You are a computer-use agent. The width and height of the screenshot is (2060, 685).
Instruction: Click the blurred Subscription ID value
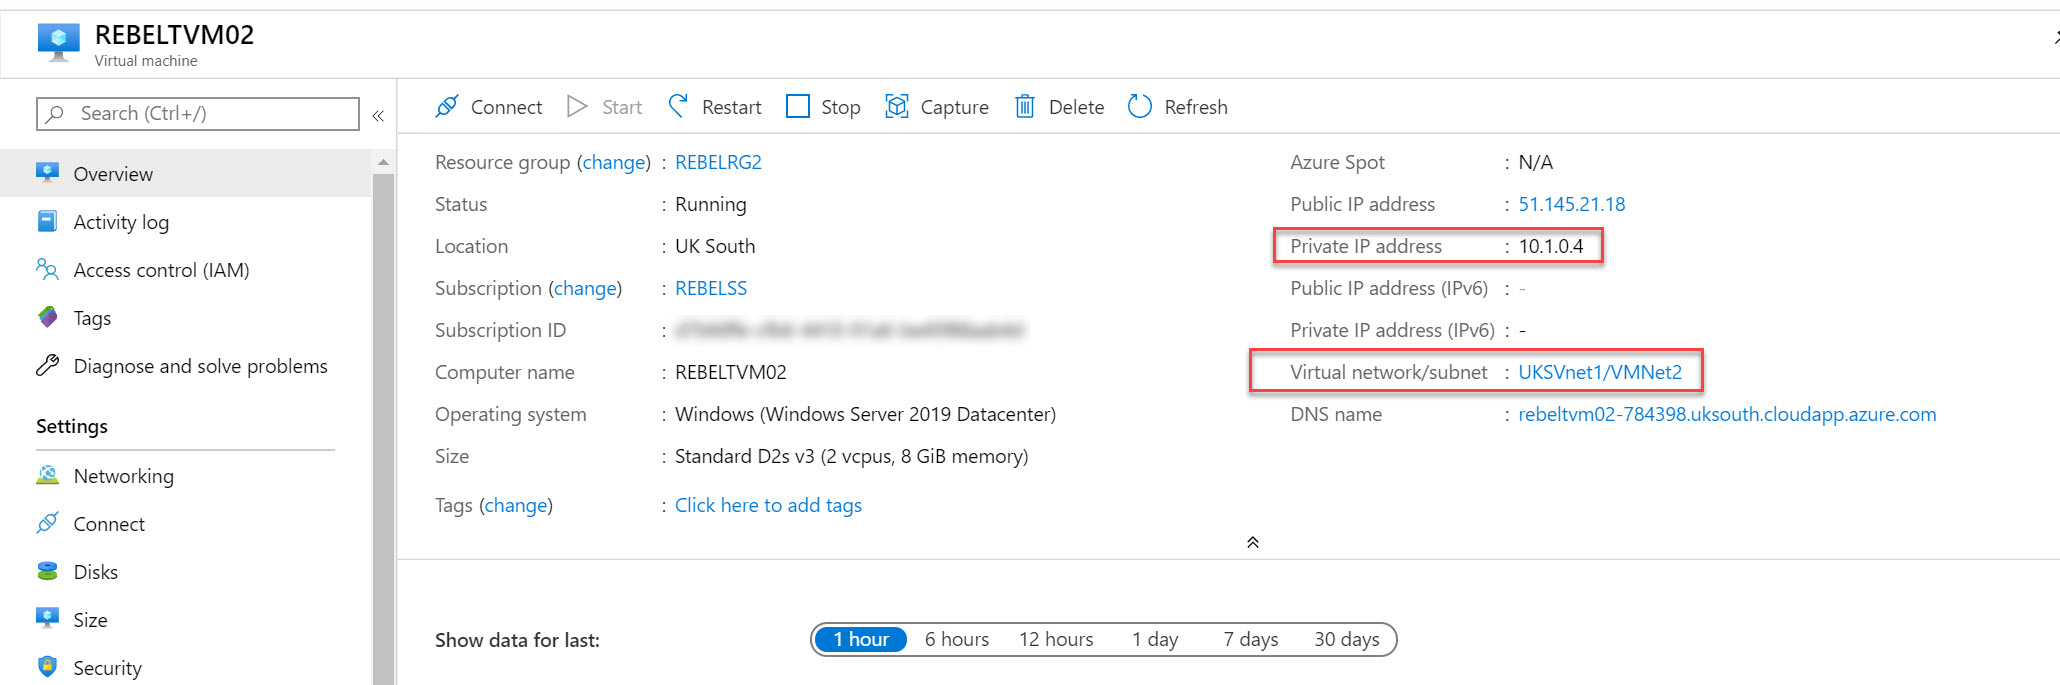coord(850,330)
